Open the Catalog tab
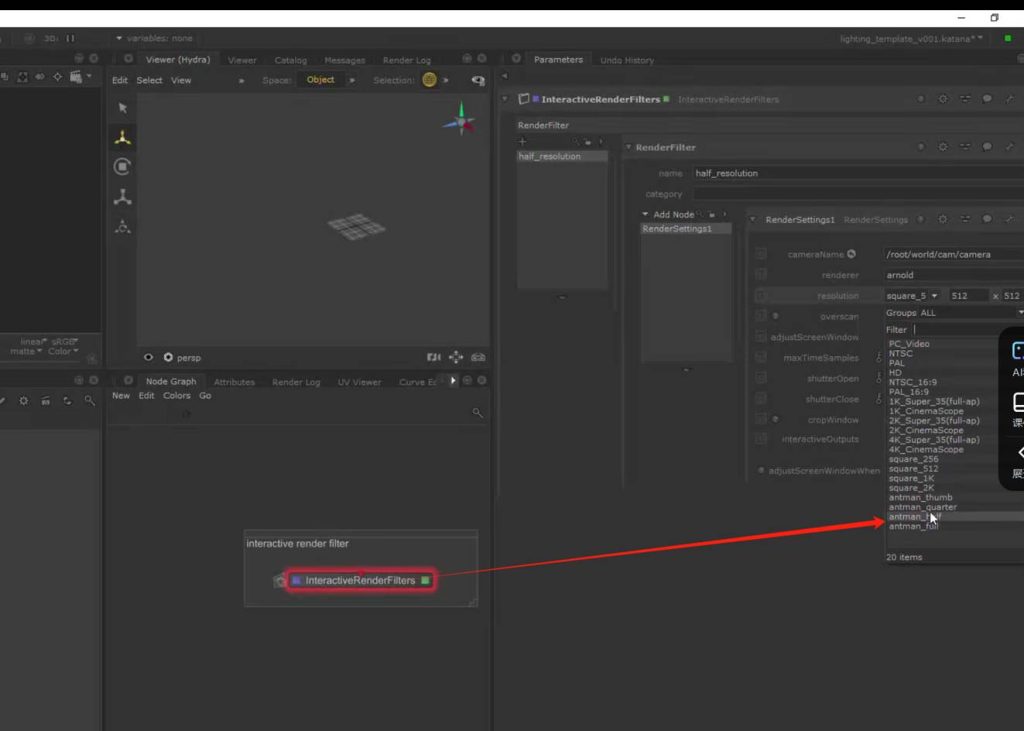Viewport: 1024px width, 731px height. click(290, 60)
